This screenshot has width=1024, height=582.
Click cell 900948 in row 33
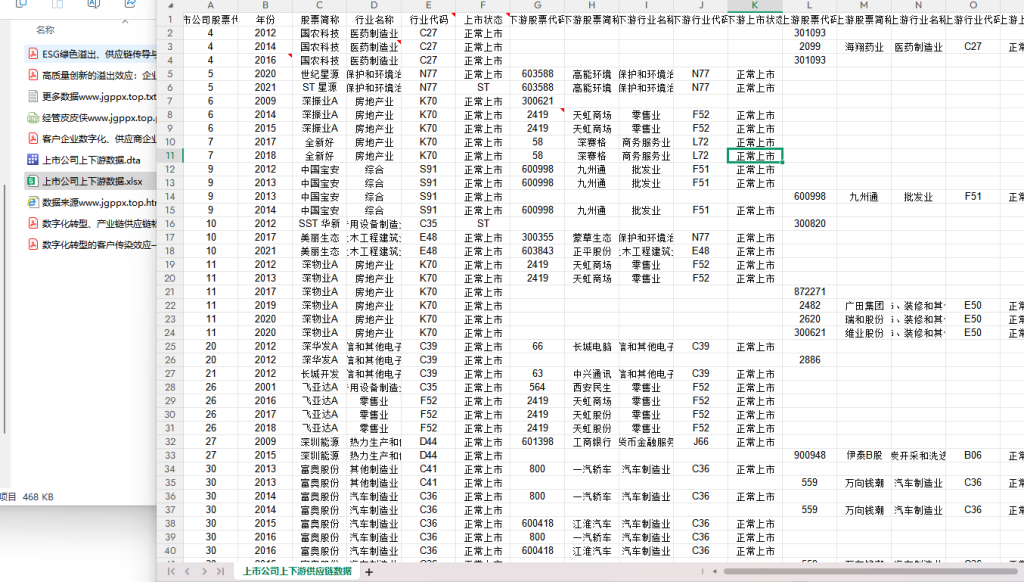(x=810, y=456)
